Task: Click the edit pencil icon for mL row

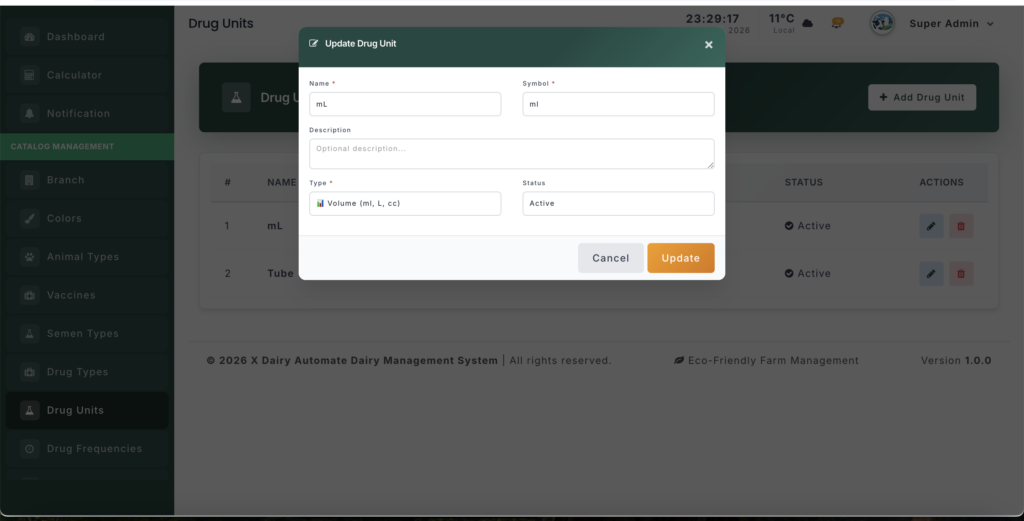Action: [931, 226]
